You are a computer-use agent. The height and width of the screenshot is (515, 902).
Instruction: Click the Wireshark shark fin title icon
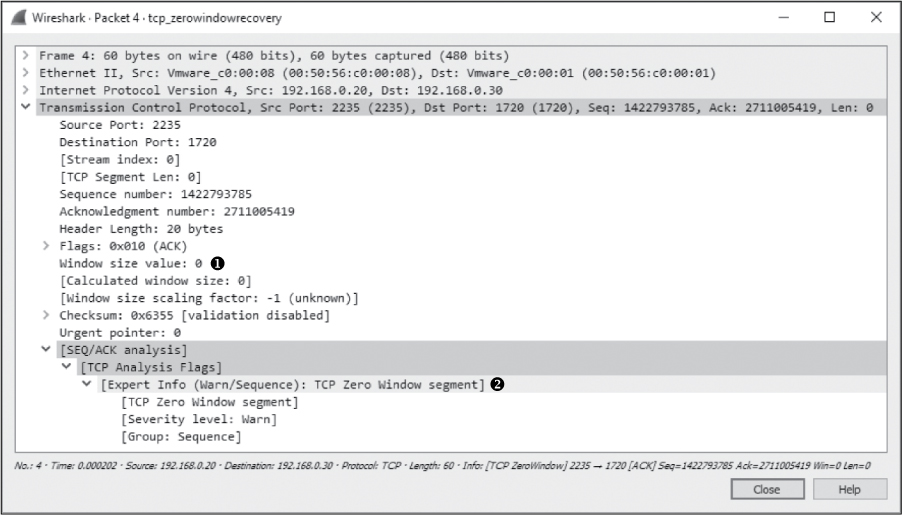[x=18, y=17]
